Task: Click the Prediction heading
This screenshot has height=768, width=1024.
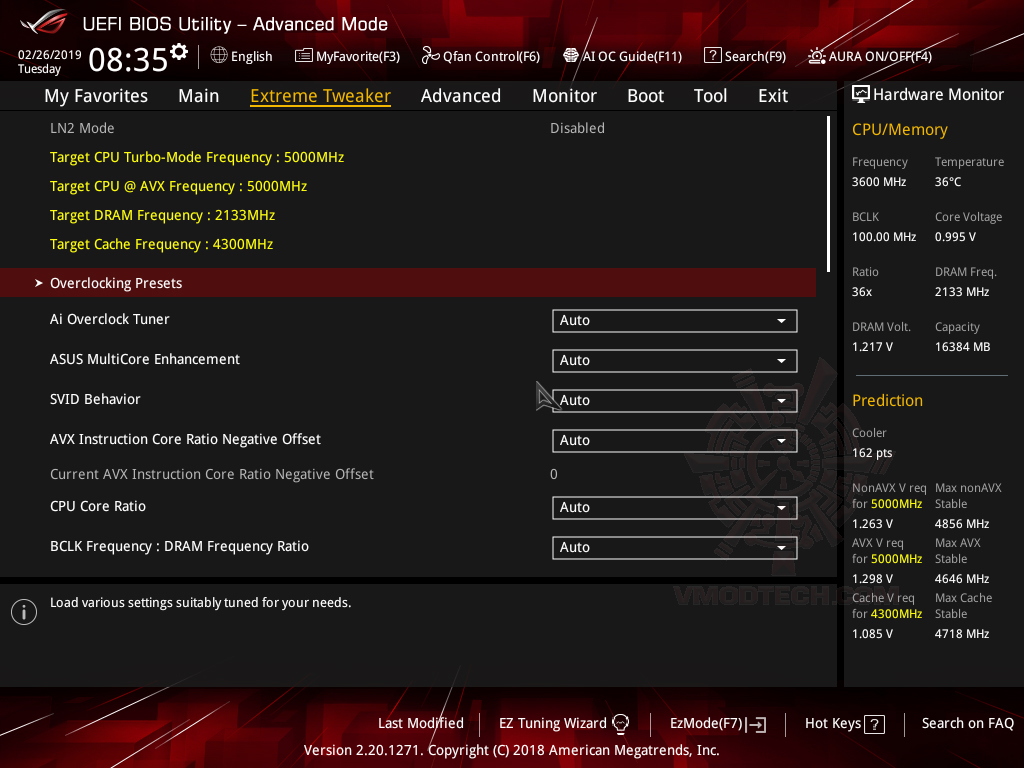Action: [888, 400]
